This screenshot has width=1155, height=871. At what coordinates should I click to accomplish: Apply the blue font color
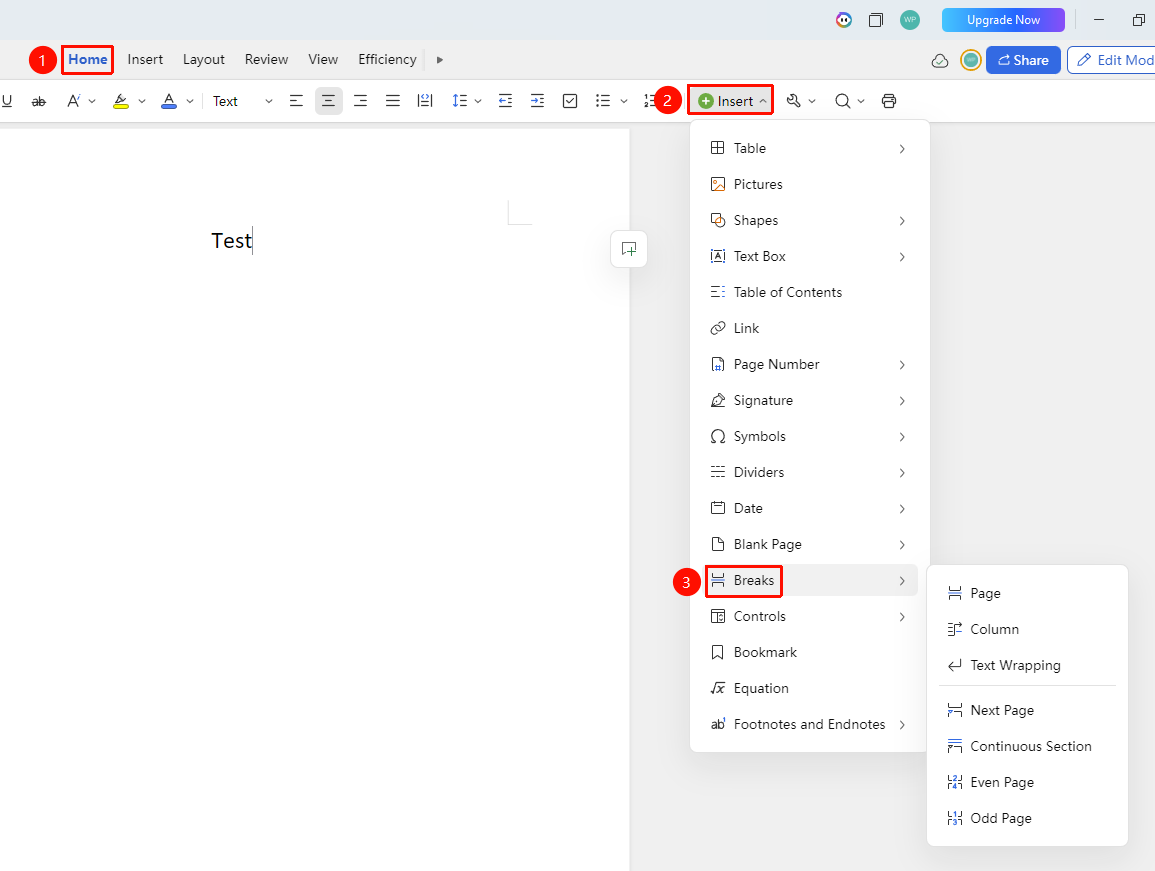pyautogui.click(x=169, y=102)
